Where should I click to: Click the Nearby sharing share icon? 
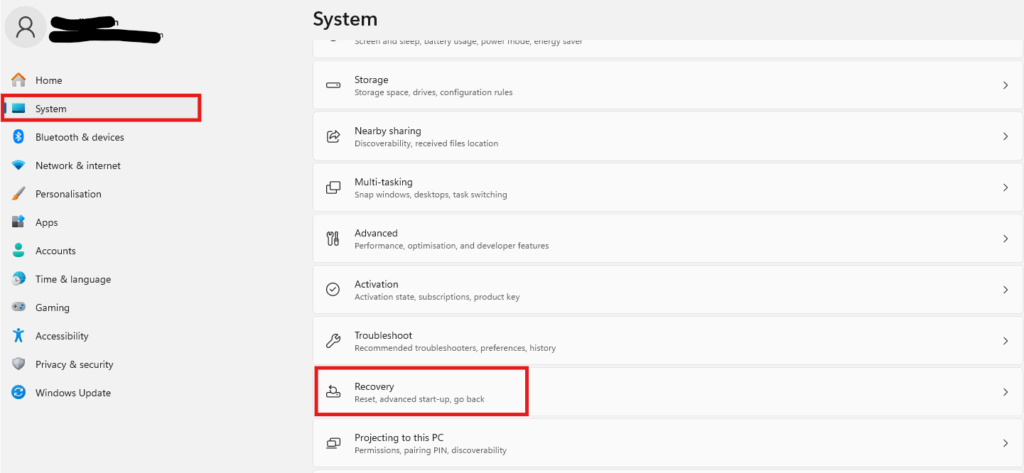click(x=333, y=137)
